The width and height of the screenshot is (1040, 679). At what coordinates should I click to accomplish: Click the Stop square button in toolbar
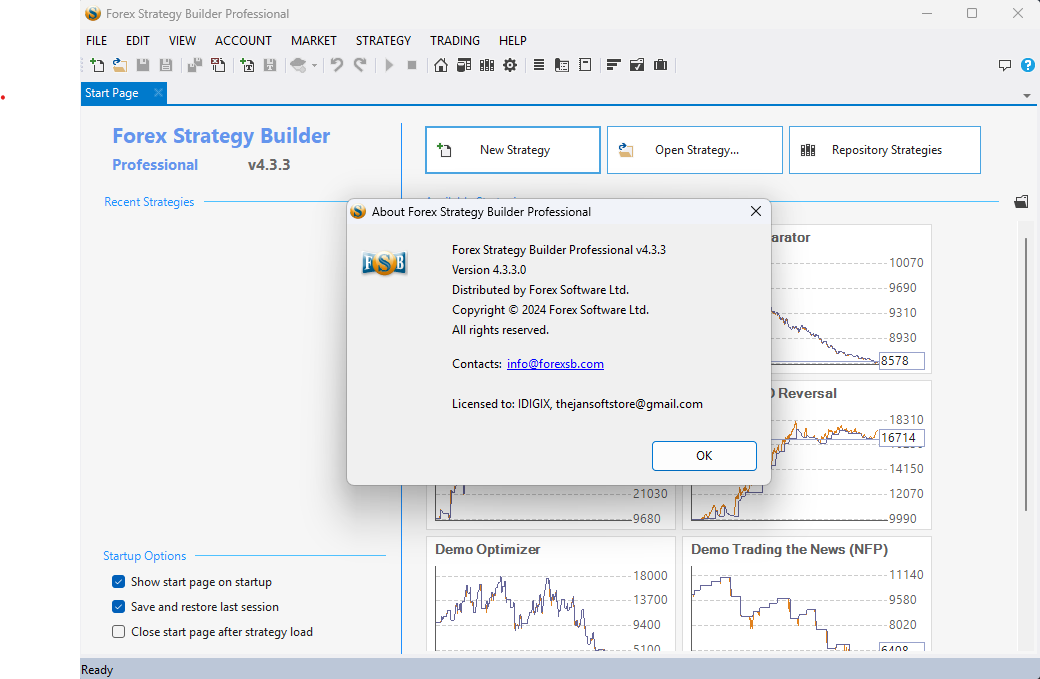[412, 65]
